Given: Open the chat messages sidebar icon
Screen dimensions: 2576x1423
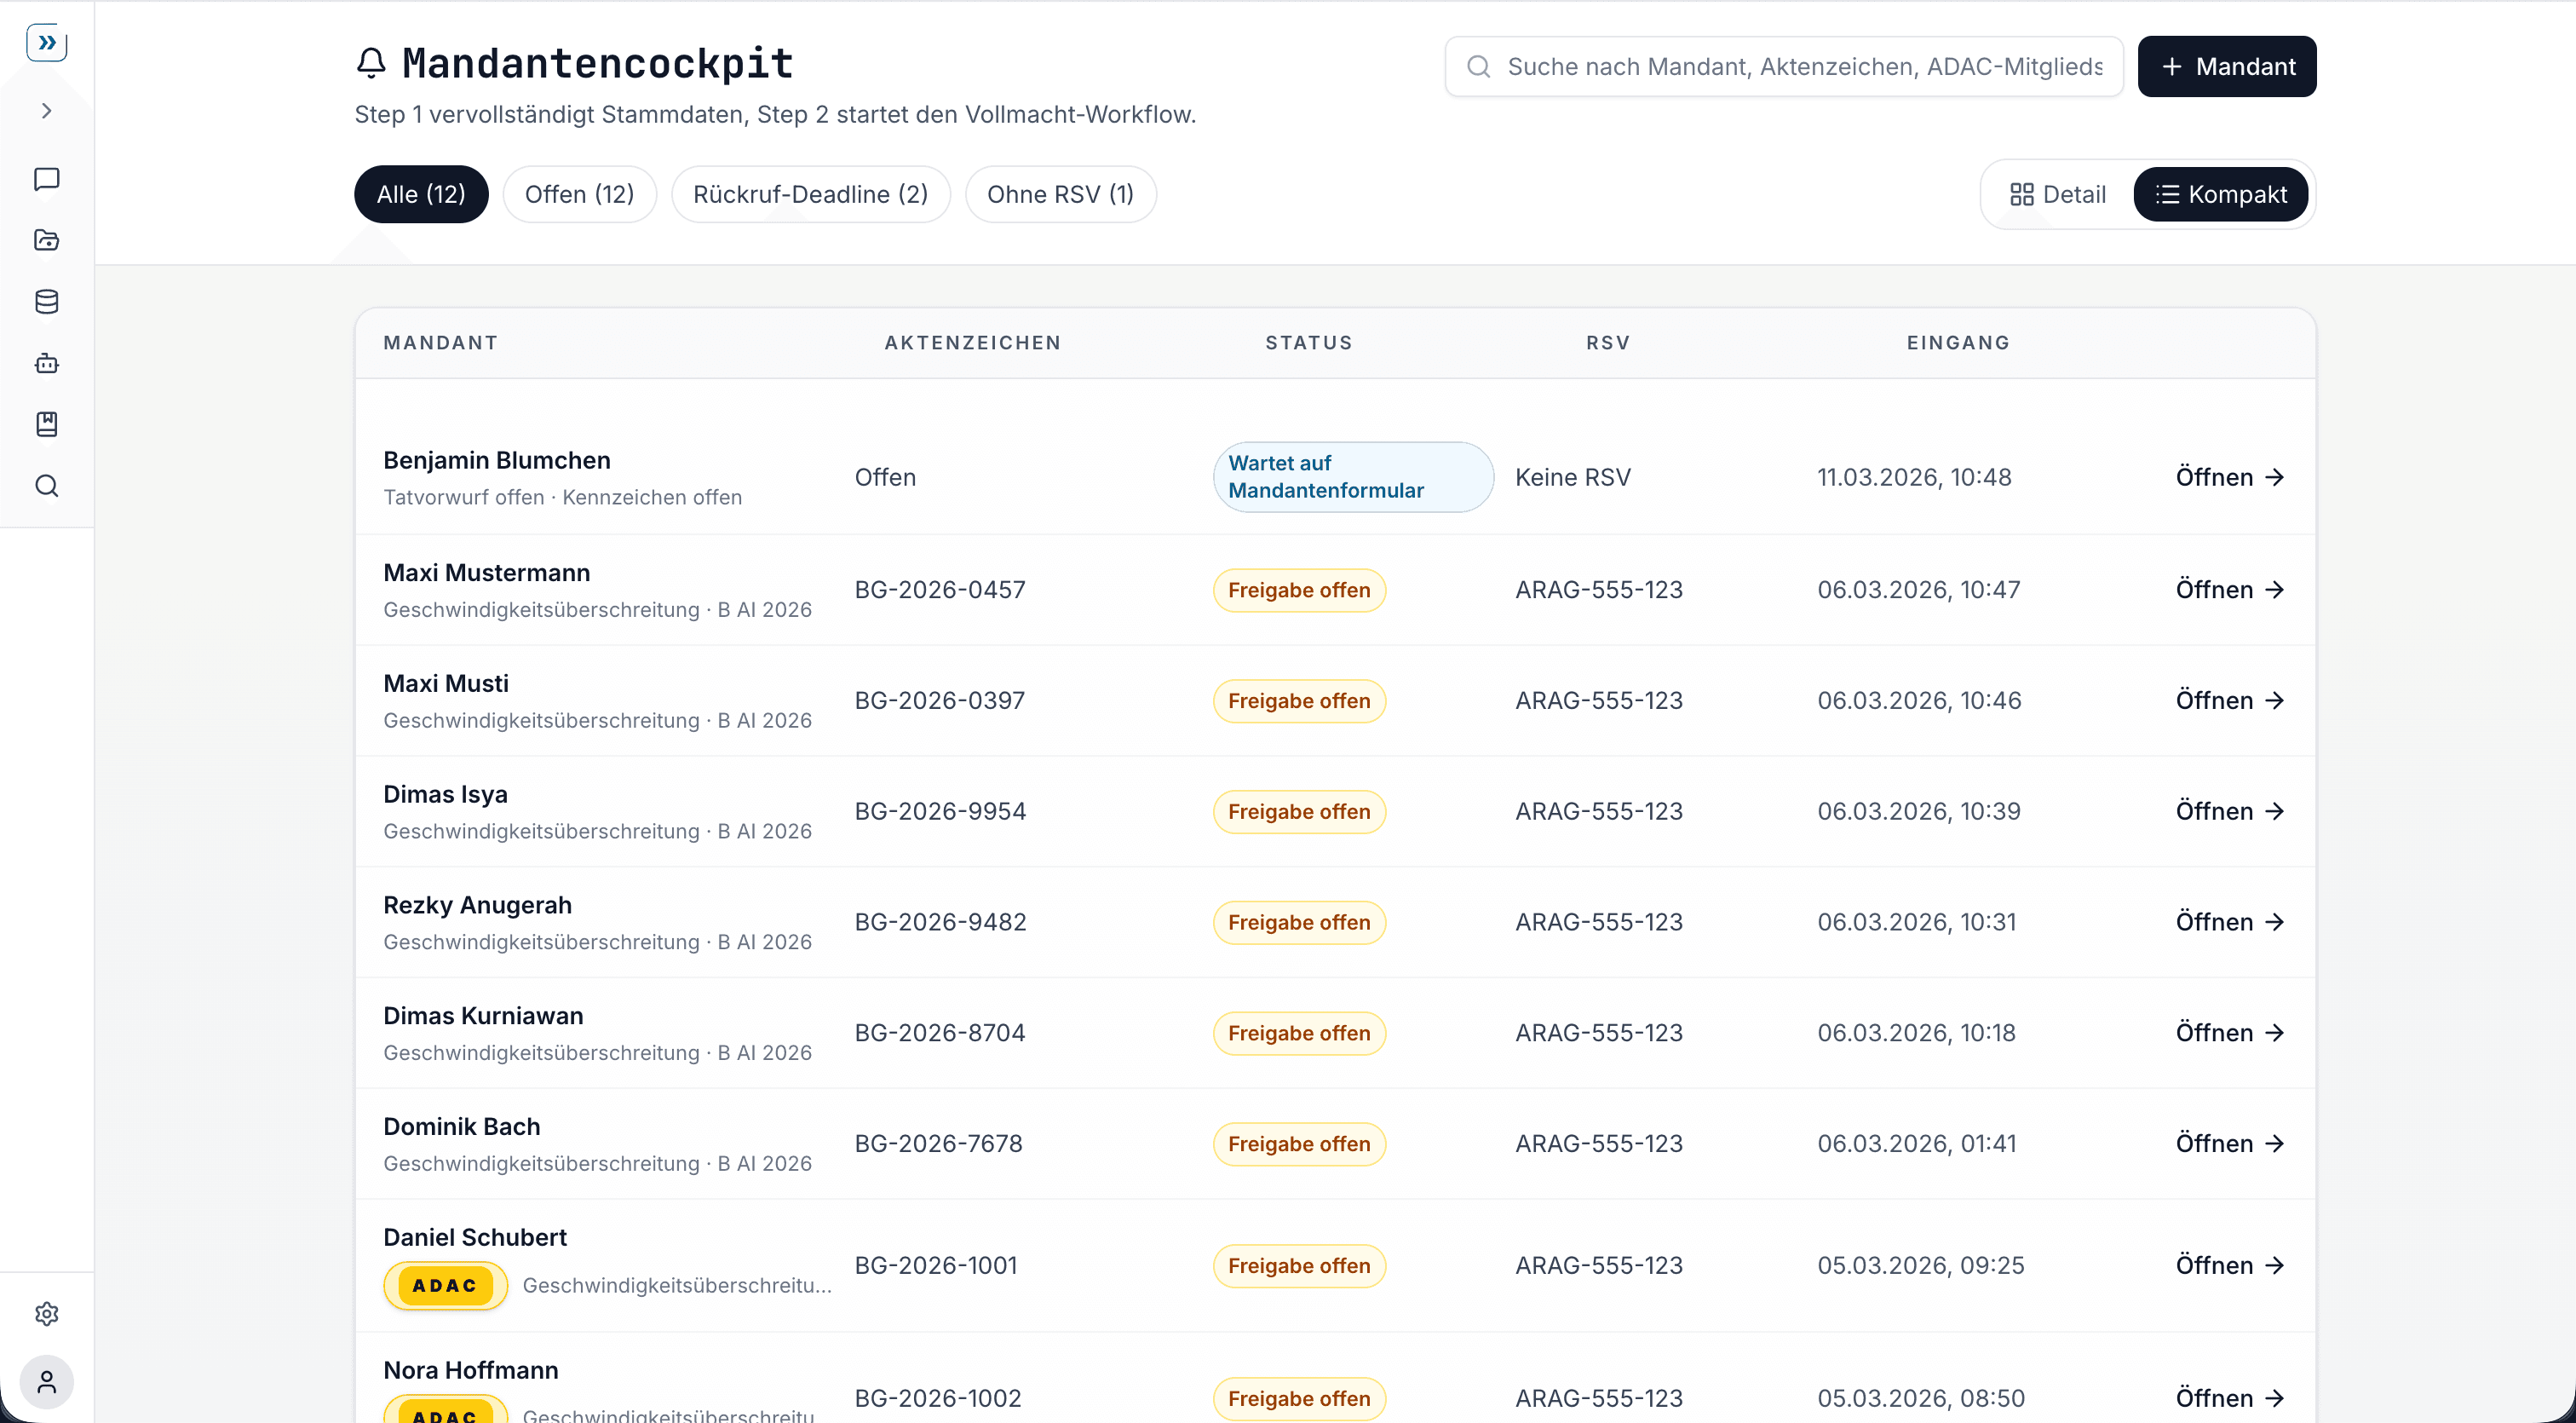Looking at the screenshot, I should tap(46, 179).
